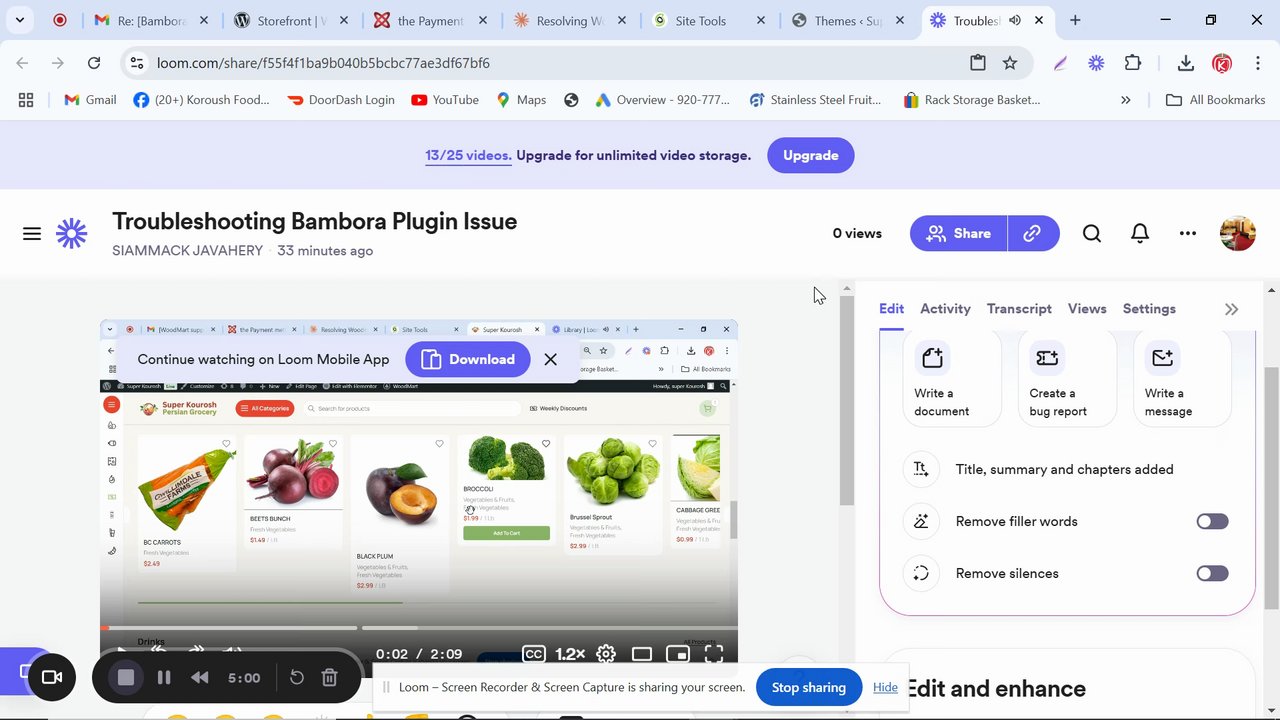The image size is (1280, 720).
Task: Select the Edit tab
Action: [891, 309]
